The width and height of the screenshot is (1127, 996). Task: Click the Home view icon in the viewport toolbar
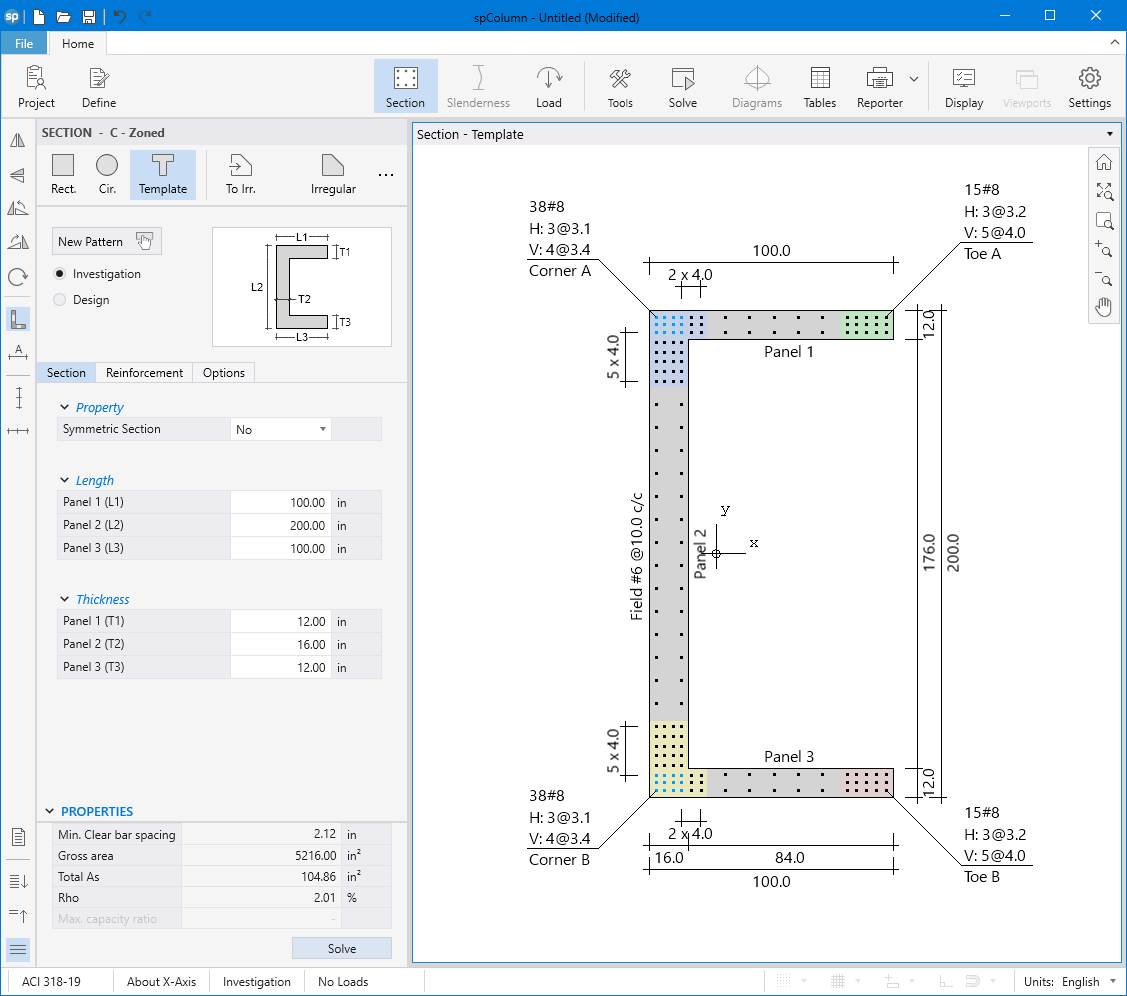pyautogui.click(x=1104, y=161)
